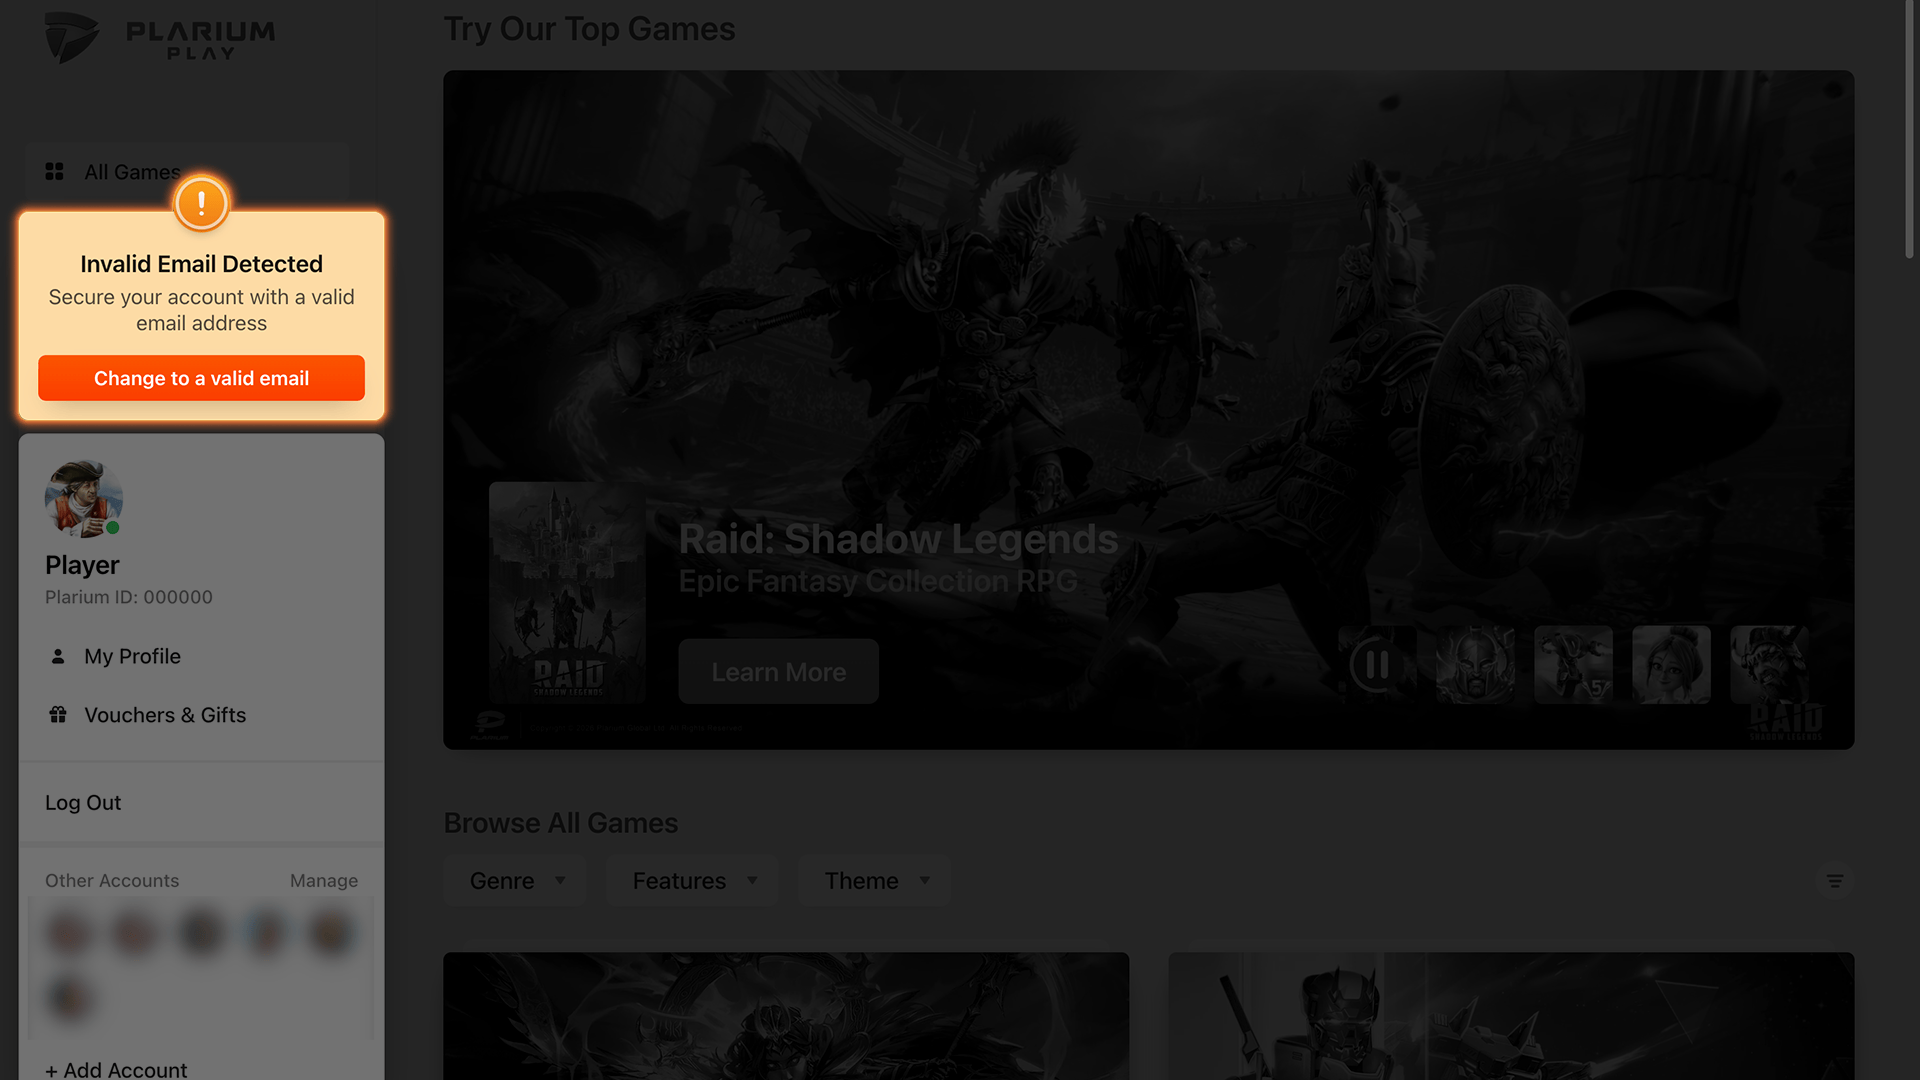The height and width of the screenshot is (1080, 1920).
Task: Click the Plarium Play logo
Action: (160, 38)
